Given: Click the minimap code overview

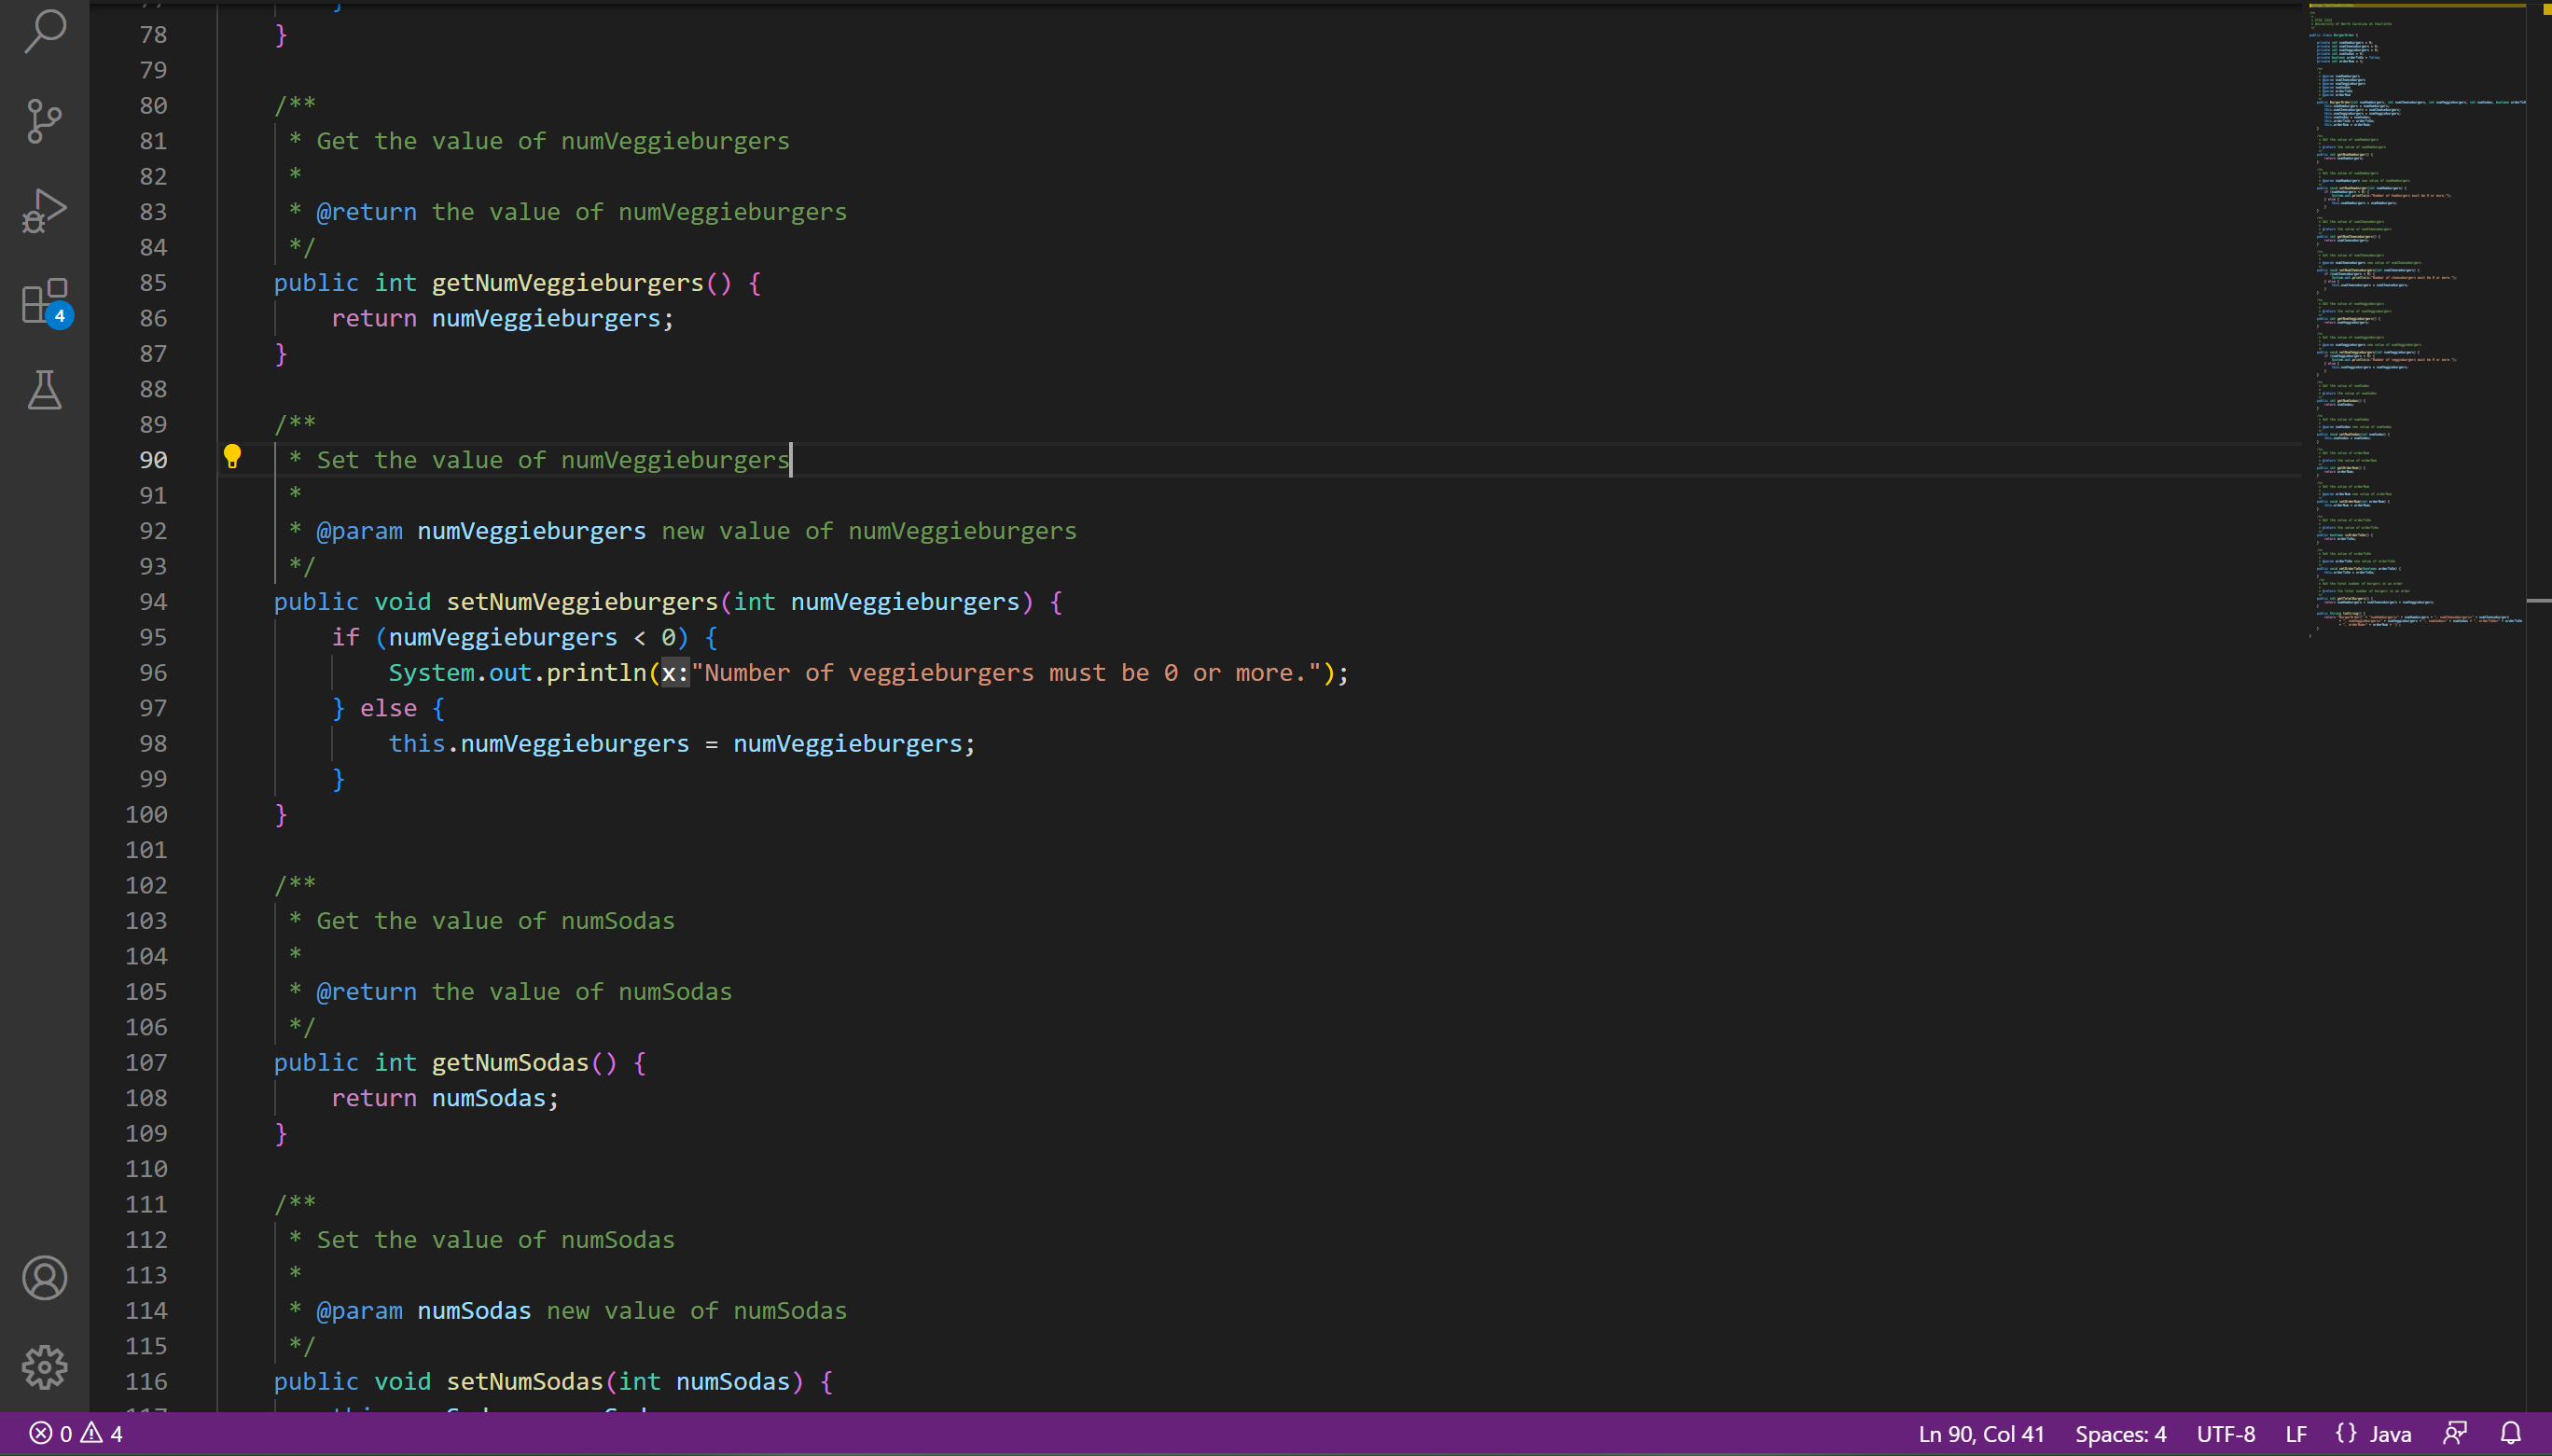Looking at the screenshot, I should 2415,320.
